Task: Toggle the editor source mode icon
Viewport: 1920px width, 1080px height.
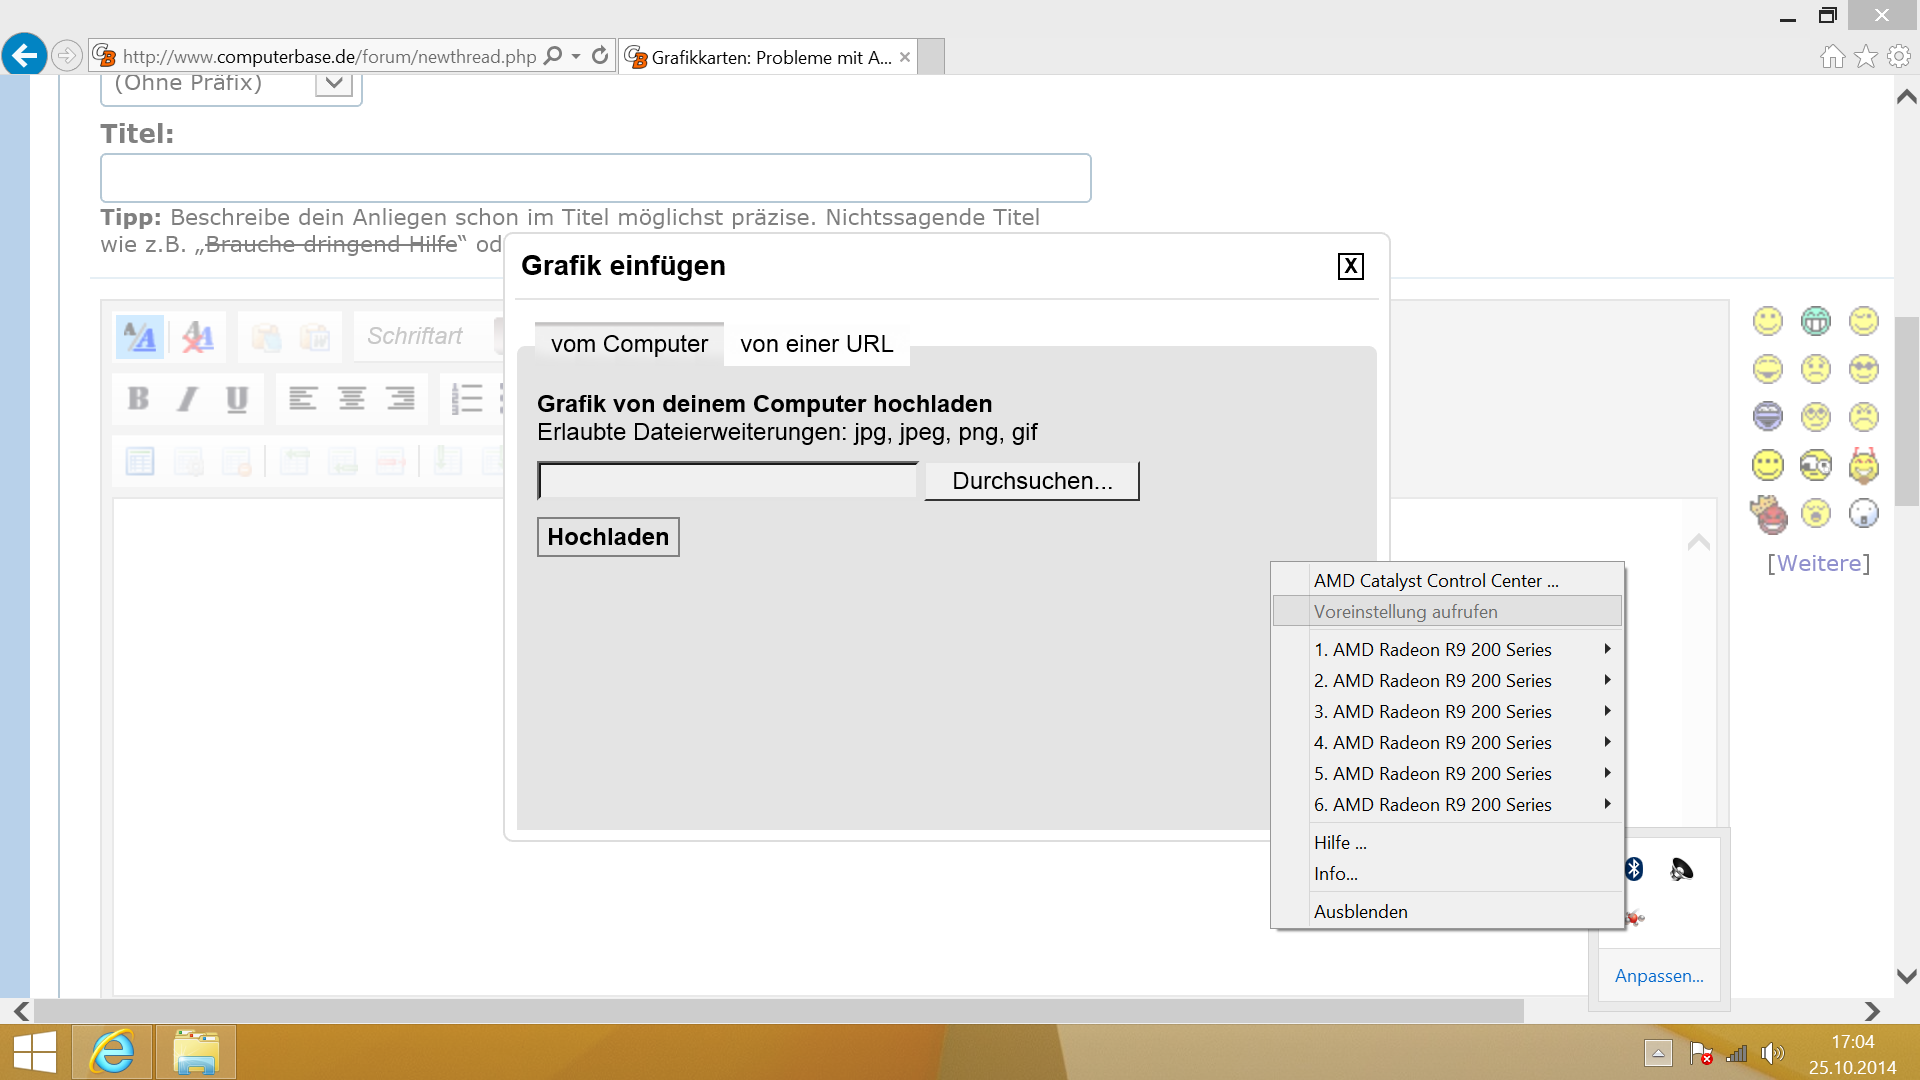Action: coord(140,337)
